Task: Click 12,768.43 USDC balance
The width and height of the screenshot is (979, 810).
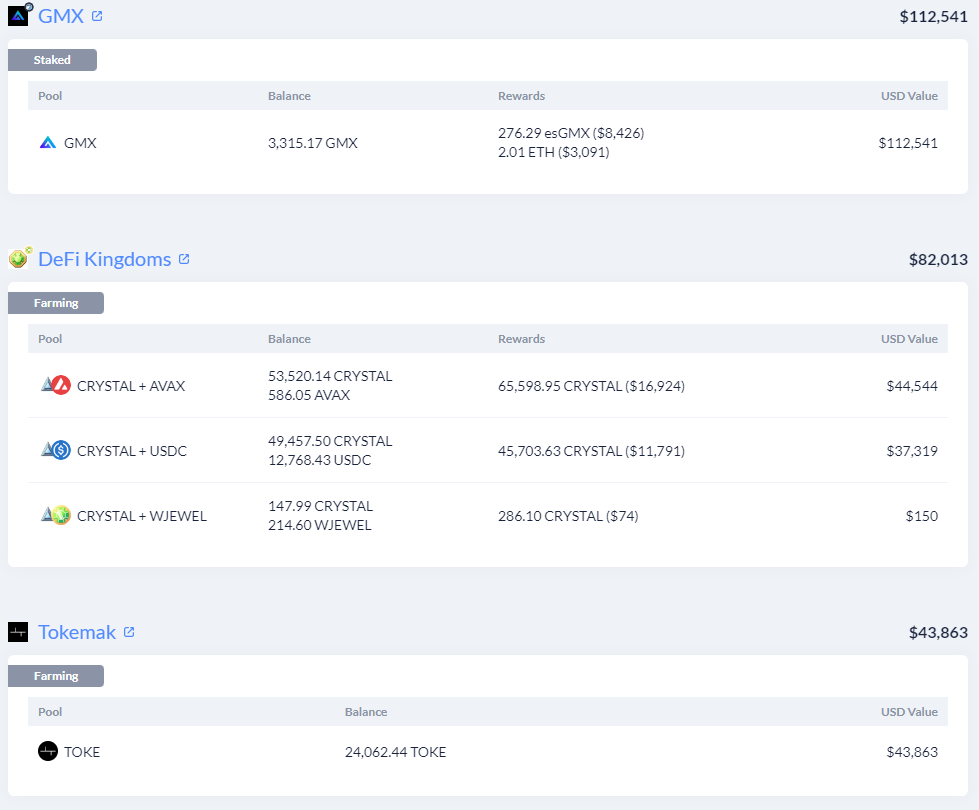Action: (320, 460)
